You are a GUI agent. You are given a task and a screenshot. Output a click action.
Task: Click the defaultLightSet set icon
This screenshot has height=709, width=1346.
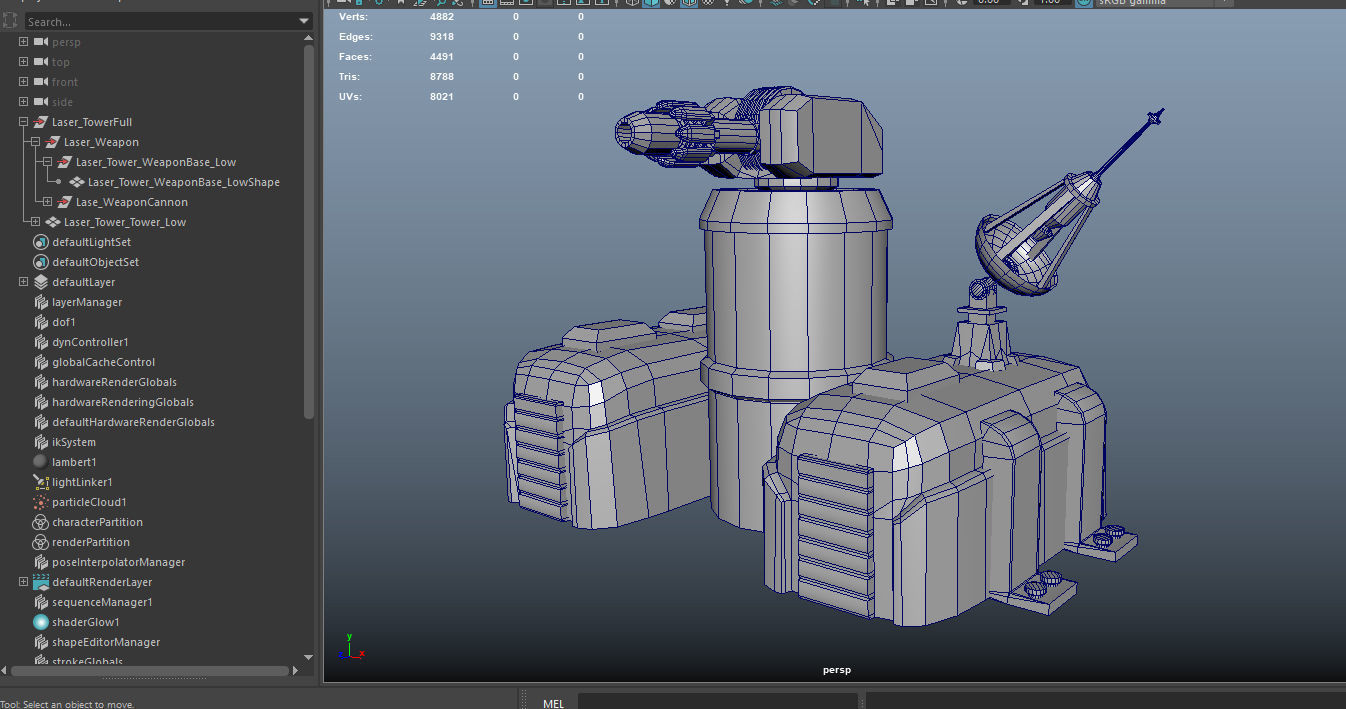point(41,242)
